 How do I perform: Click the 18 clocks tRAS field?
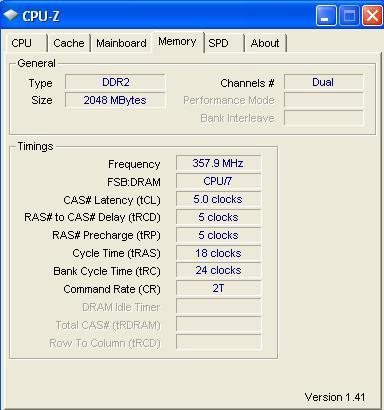coord(218,253)
